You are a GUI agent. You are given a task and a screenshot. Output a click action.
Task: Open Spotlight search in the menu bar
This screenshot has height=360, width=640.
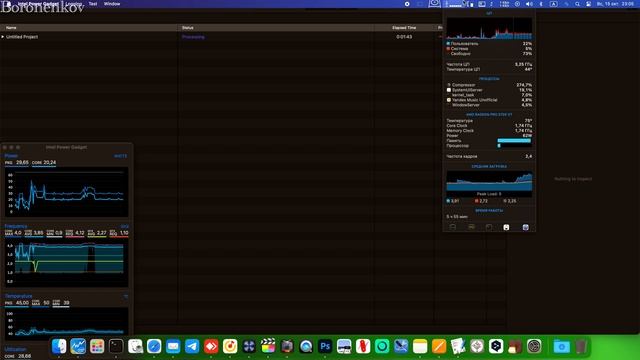coord(577,4)
